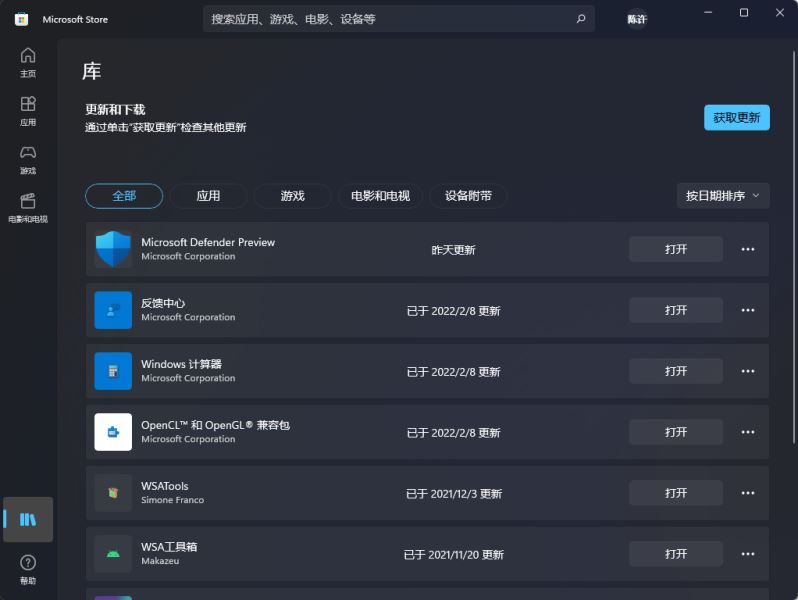Select the Library icon in sidebar
The image size is (798, 600).
[28, 520]
